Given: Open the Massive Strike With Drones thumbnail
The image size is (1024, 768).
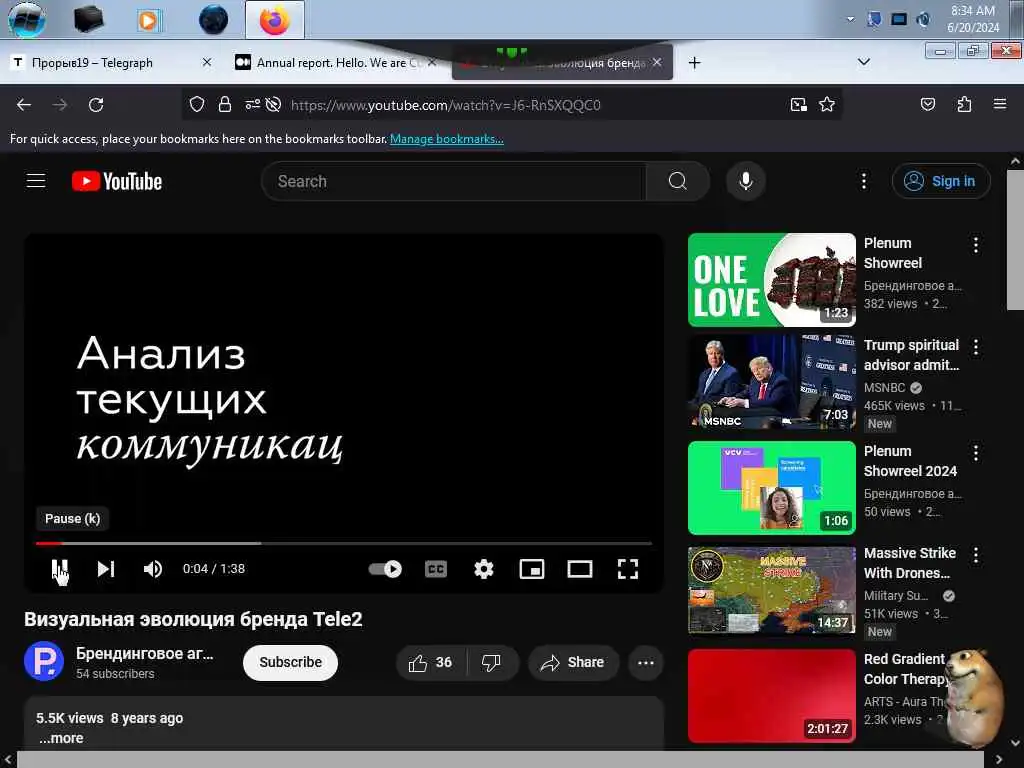Looking at the screenshot, I should [x=771, y=590].
